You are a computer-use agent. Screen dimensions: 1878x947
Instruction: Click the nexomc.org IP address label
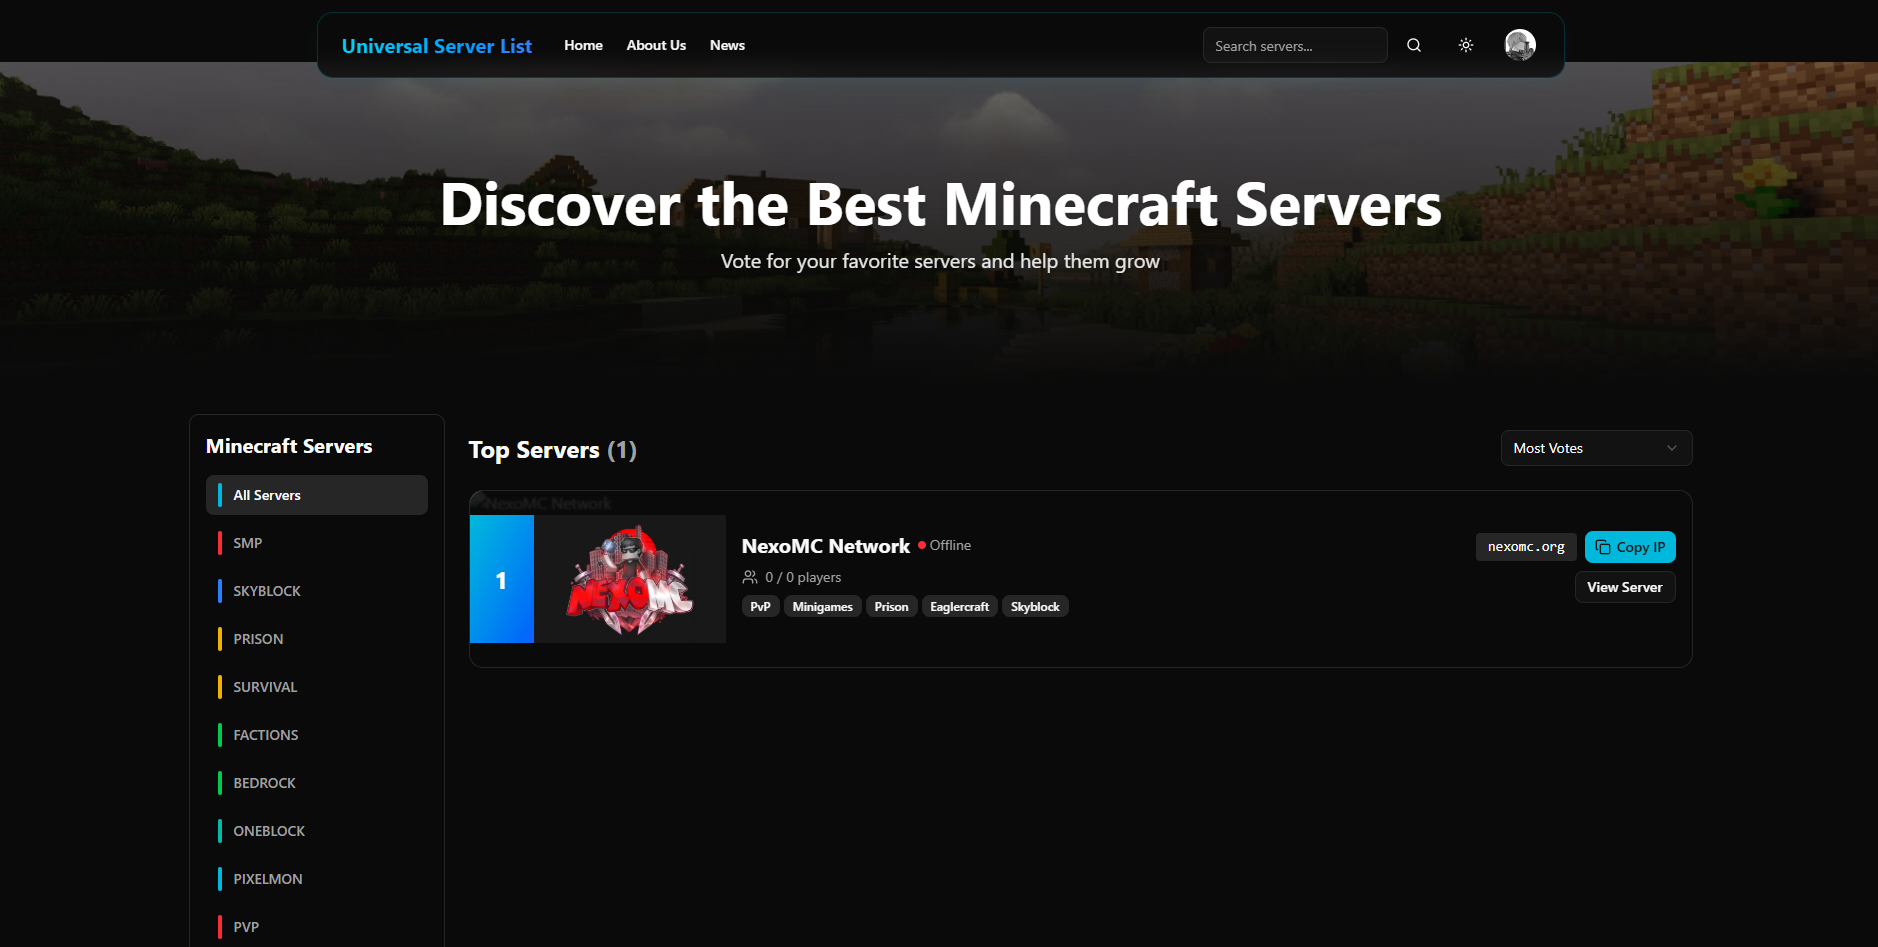(1525, 547)
